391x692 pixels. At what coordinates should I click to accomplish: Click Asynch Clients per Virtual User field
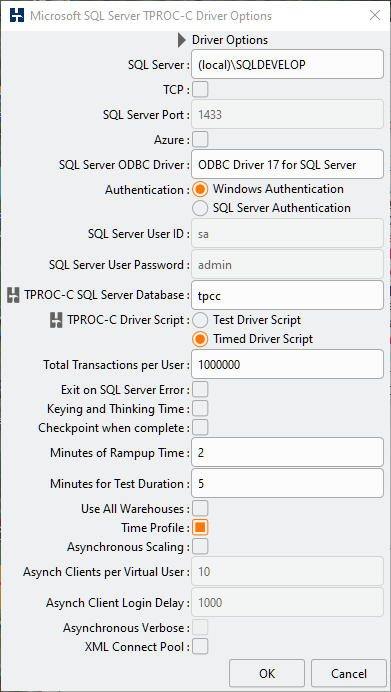[x=287, y=572]
